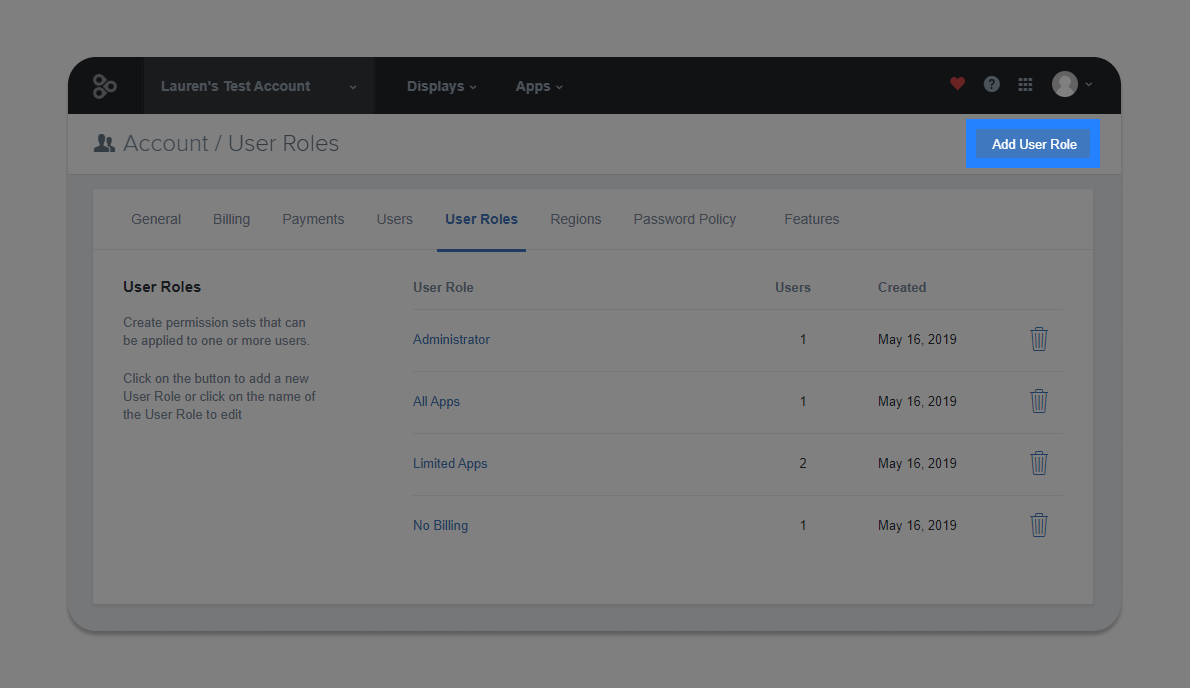This screenshot has height=688, width=1190.
Task: Click the user avatar icon
Action: tap(1065, 84)
